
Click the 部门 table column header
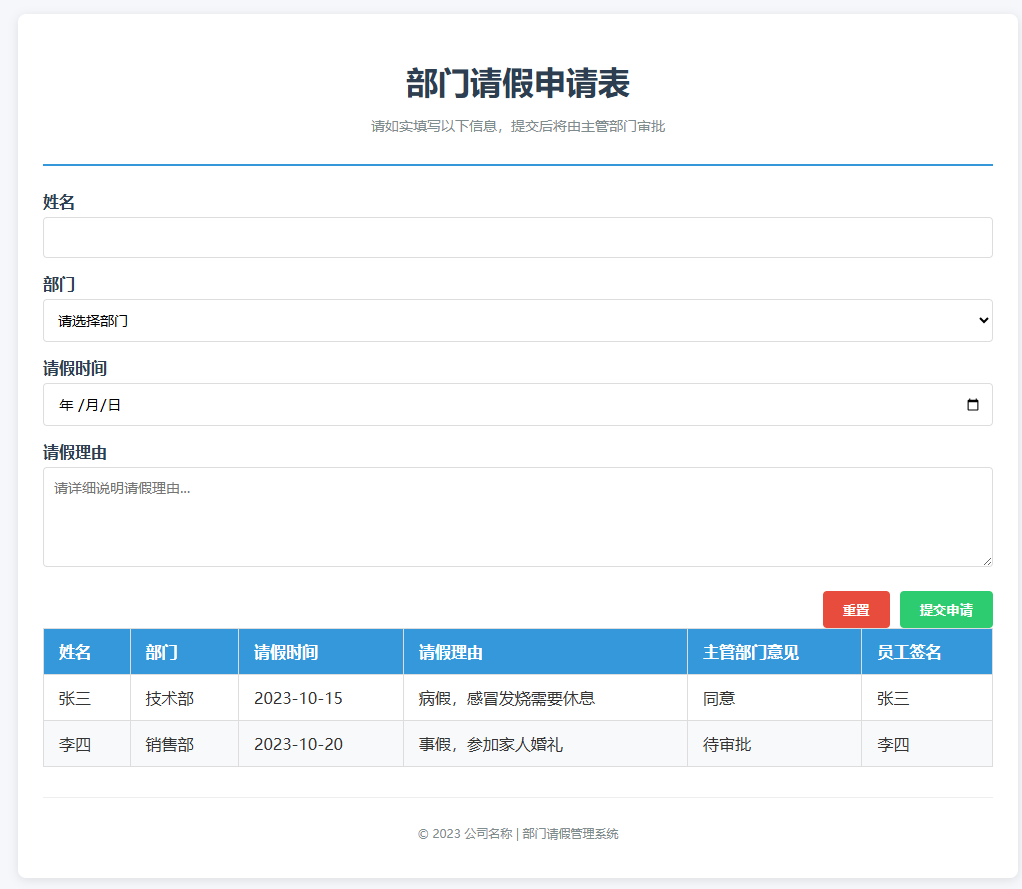(162, 653)
